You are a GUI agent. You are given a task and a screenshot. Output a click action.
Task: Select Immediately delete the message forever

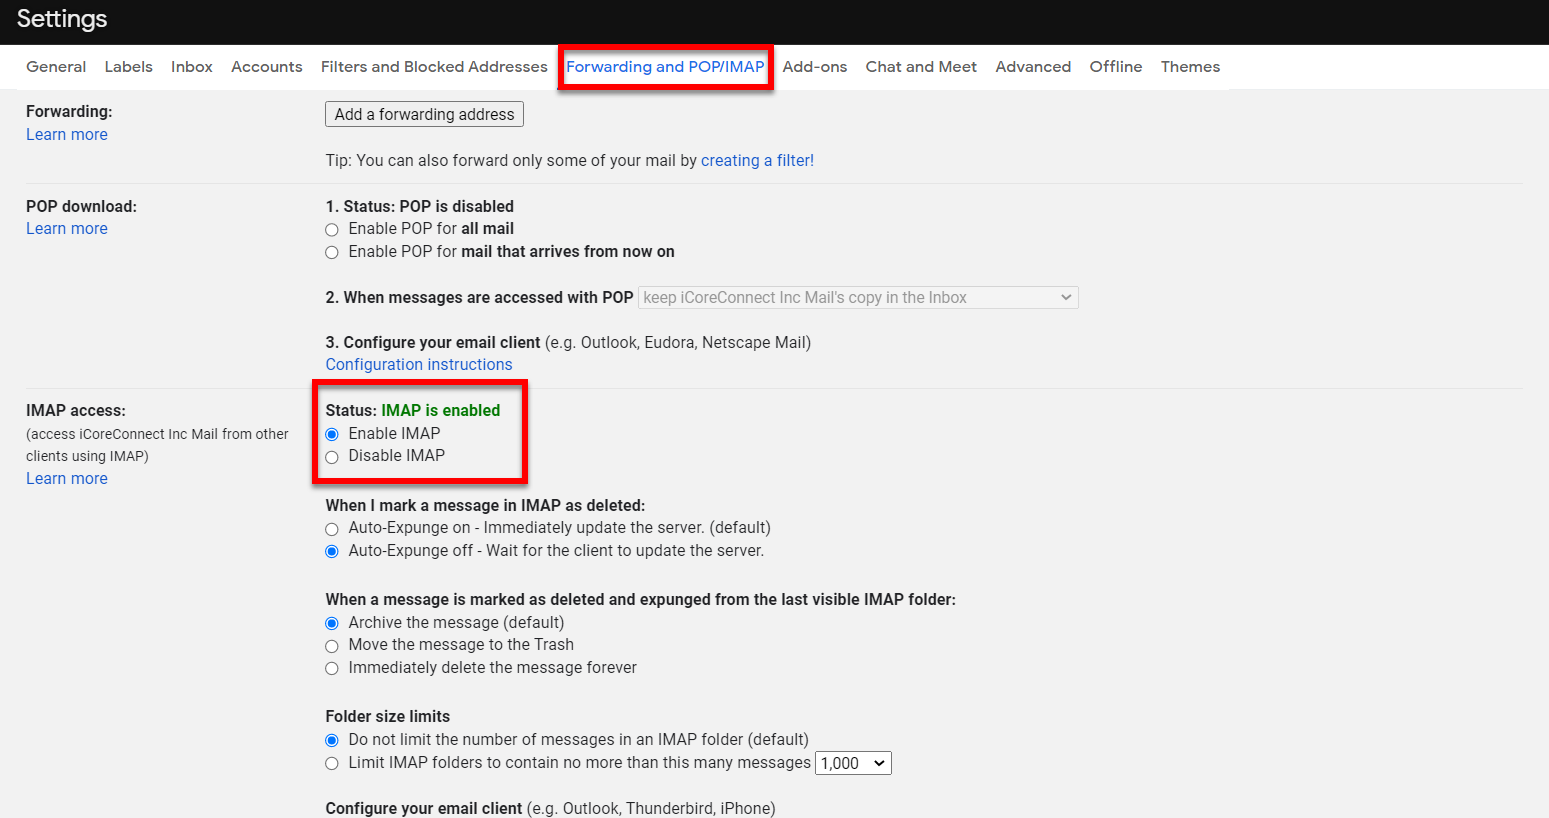331,668
